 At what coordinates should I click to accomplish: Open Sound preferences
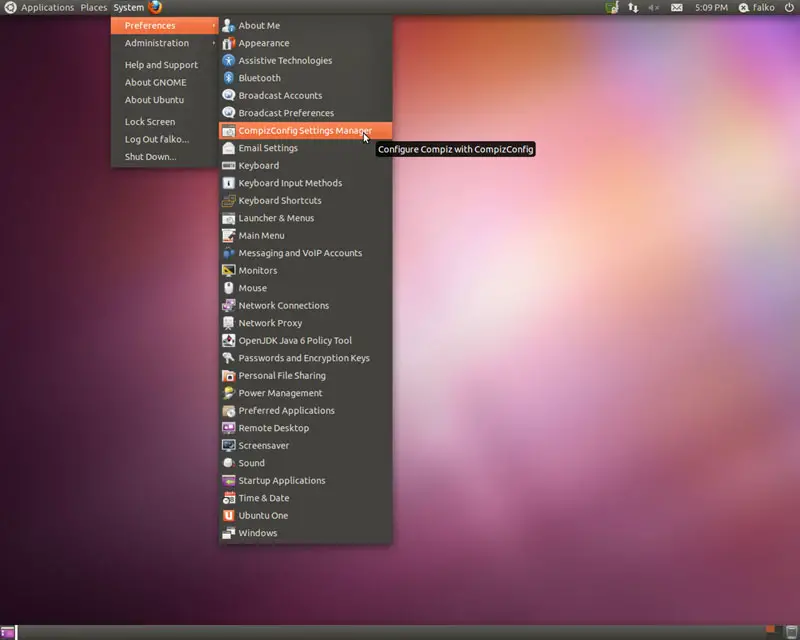305,463
